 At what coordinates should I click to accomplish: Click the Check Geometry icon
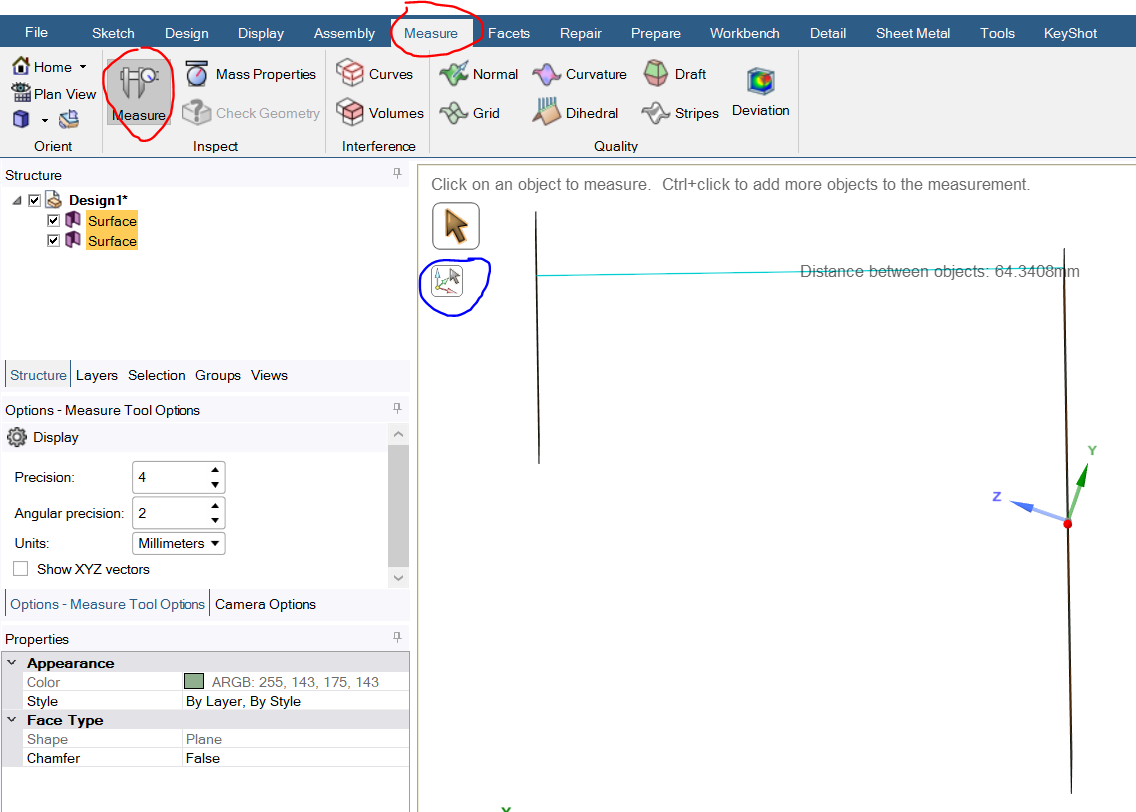coord(196,112)
